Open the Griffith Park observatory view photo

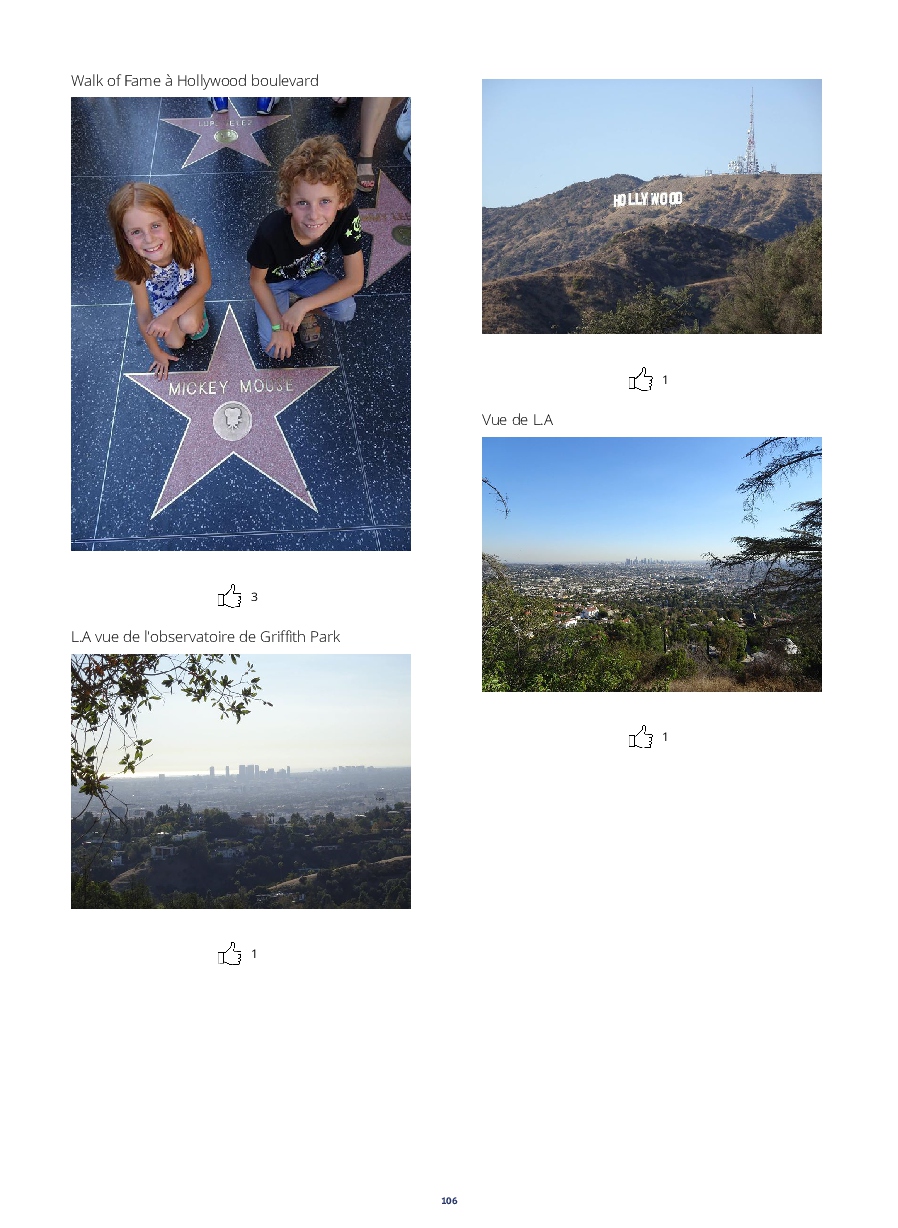click(x=241, y=781)
